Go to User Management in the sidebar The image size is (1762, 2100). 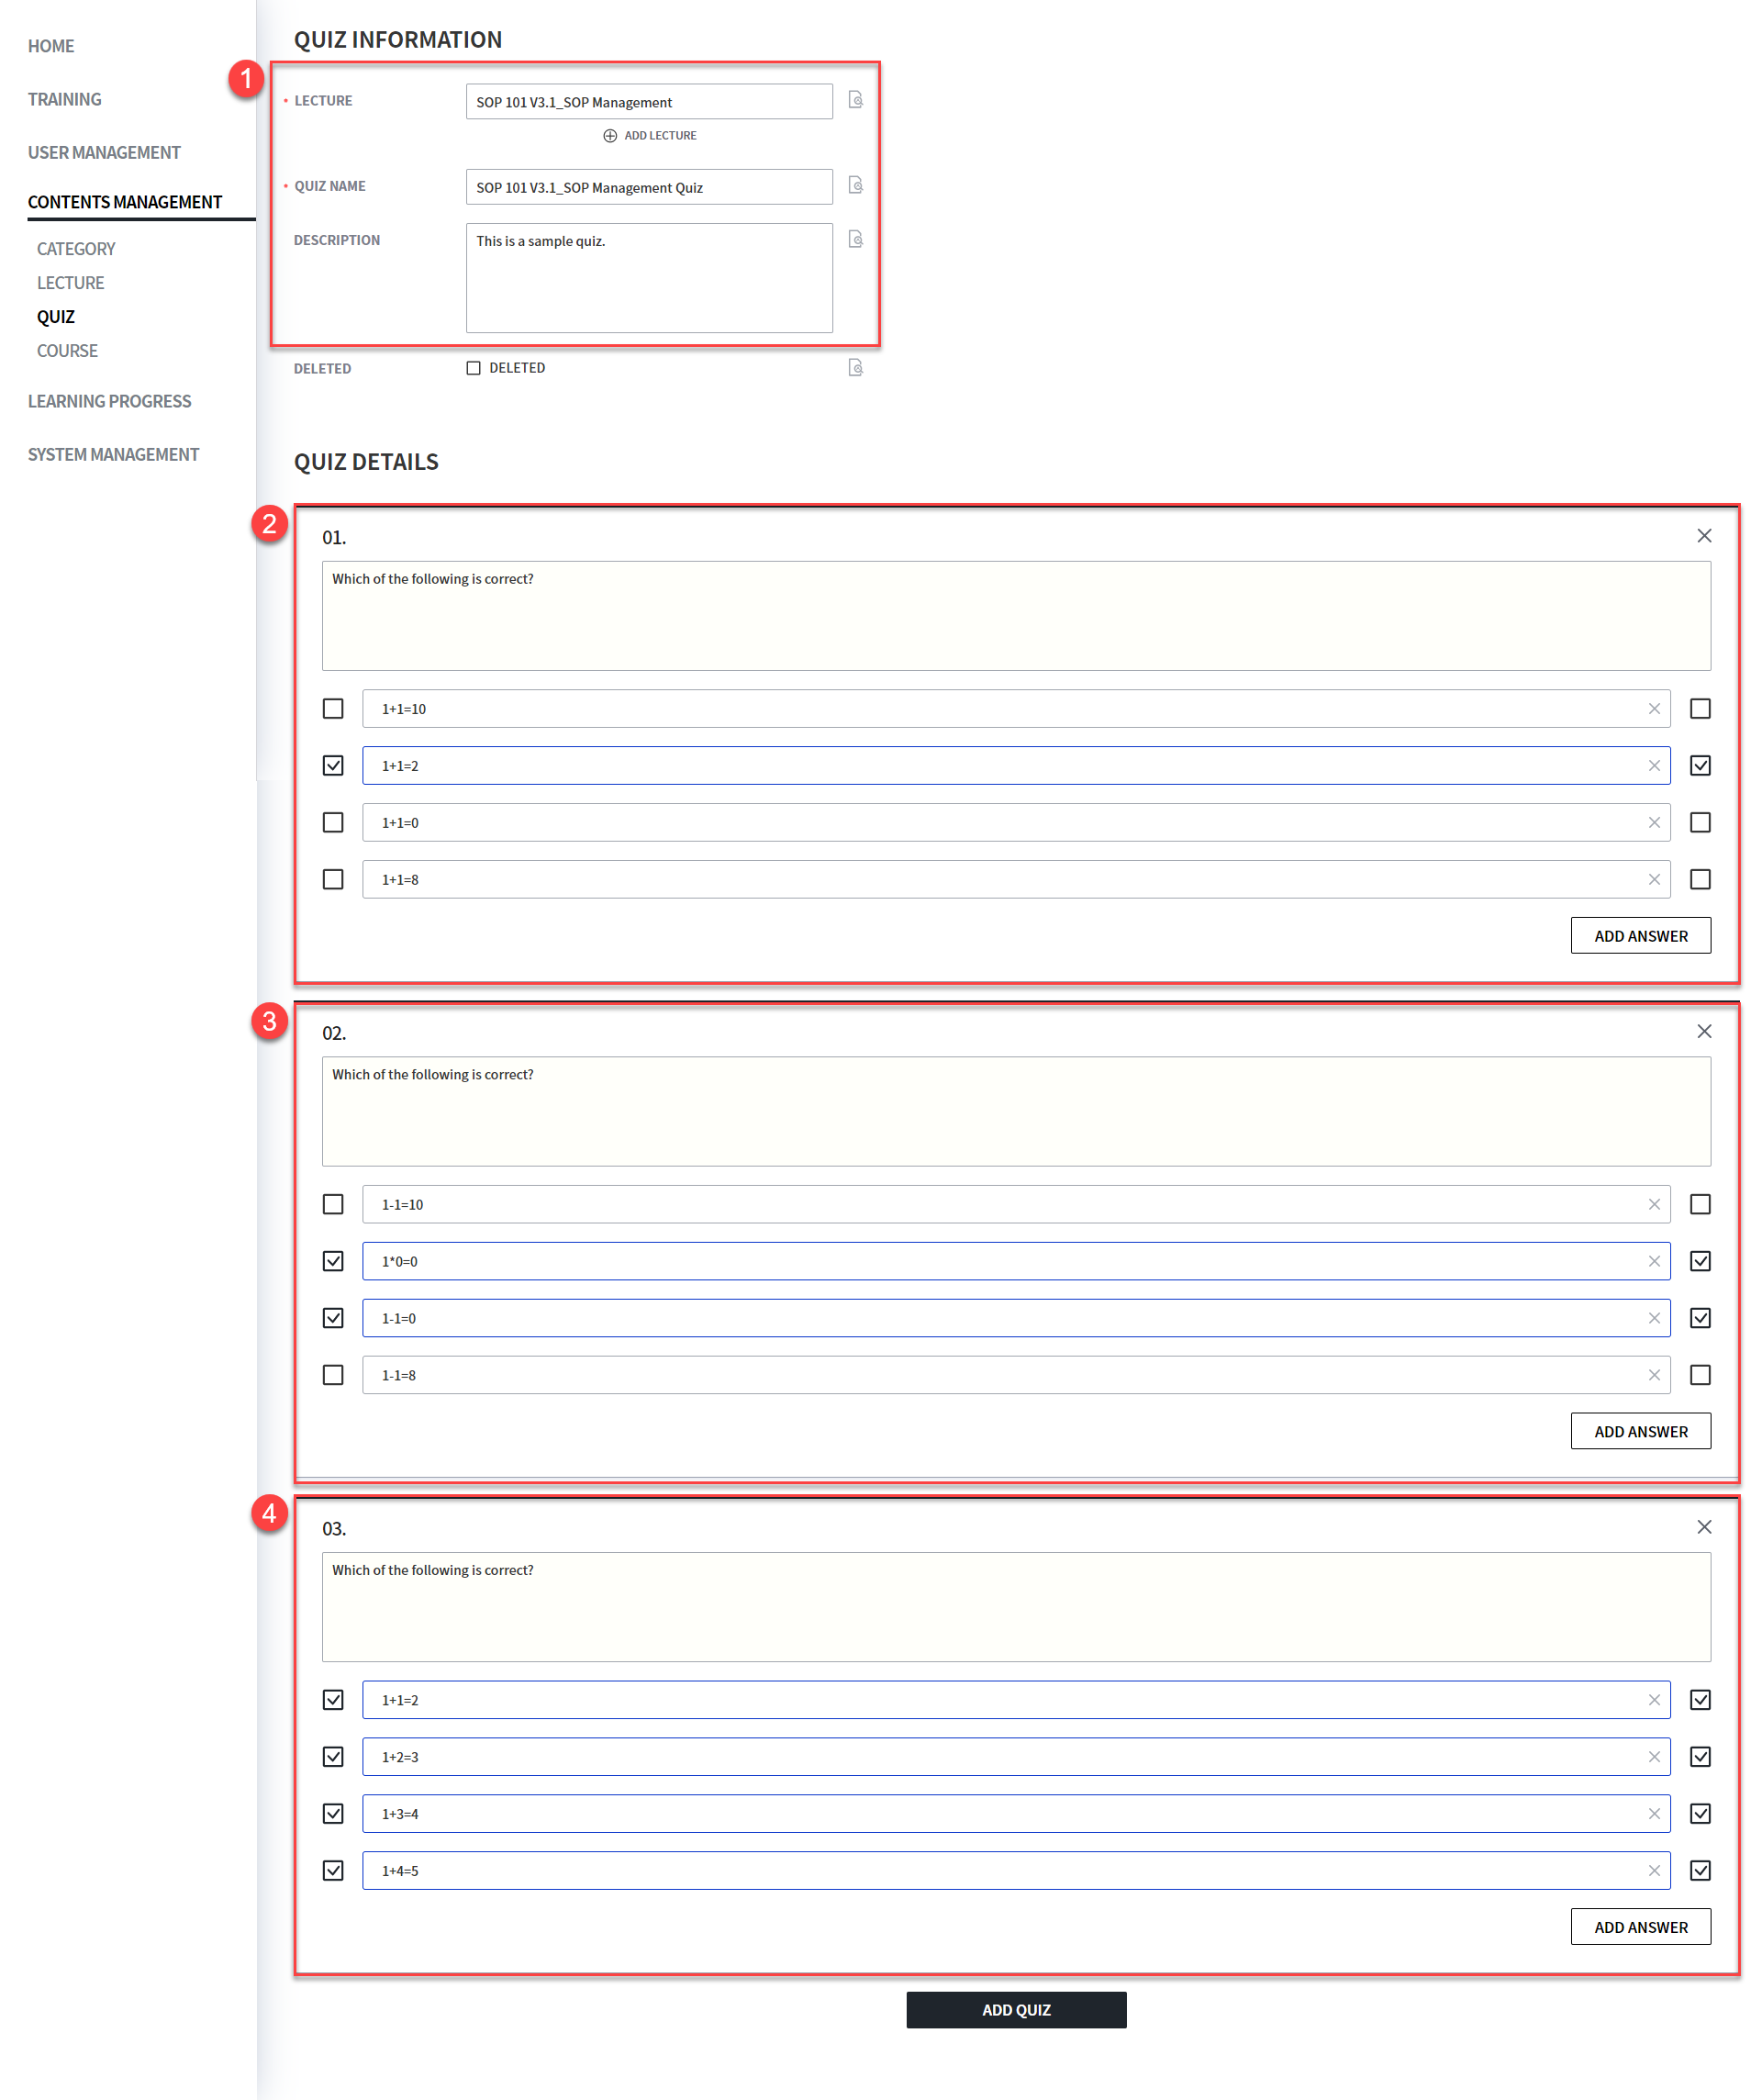pos(104,152)
